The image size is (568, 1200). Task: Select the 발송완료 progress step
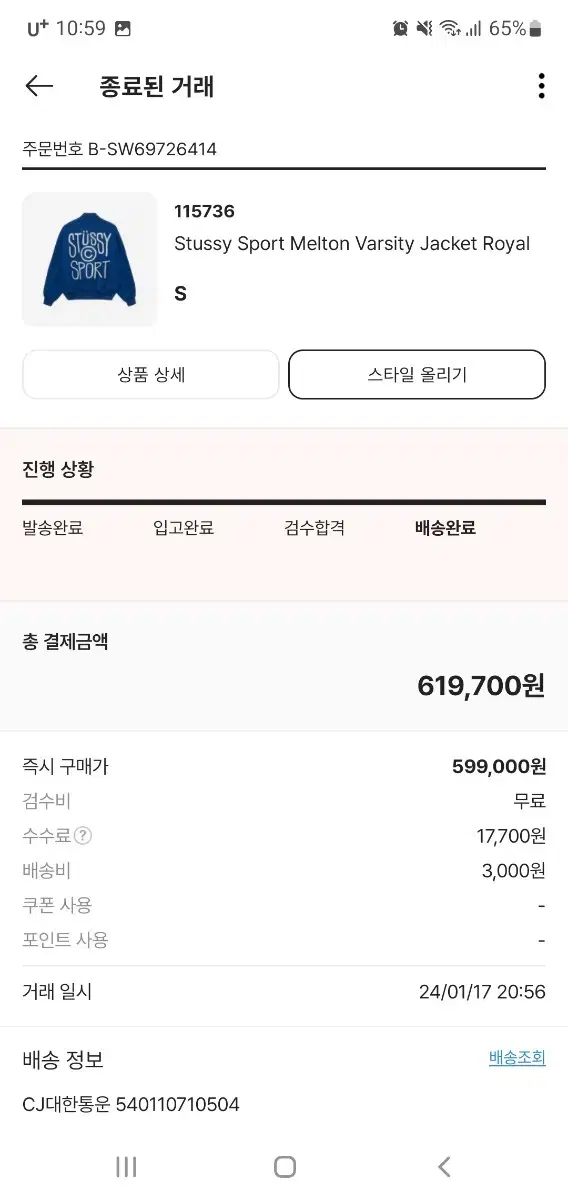click(53, 528)
